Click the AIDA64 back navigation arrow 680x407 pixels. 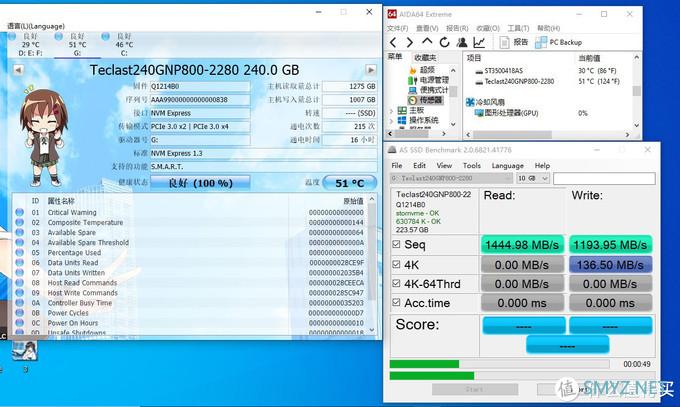pyautogui.click(x=393, y=43)
